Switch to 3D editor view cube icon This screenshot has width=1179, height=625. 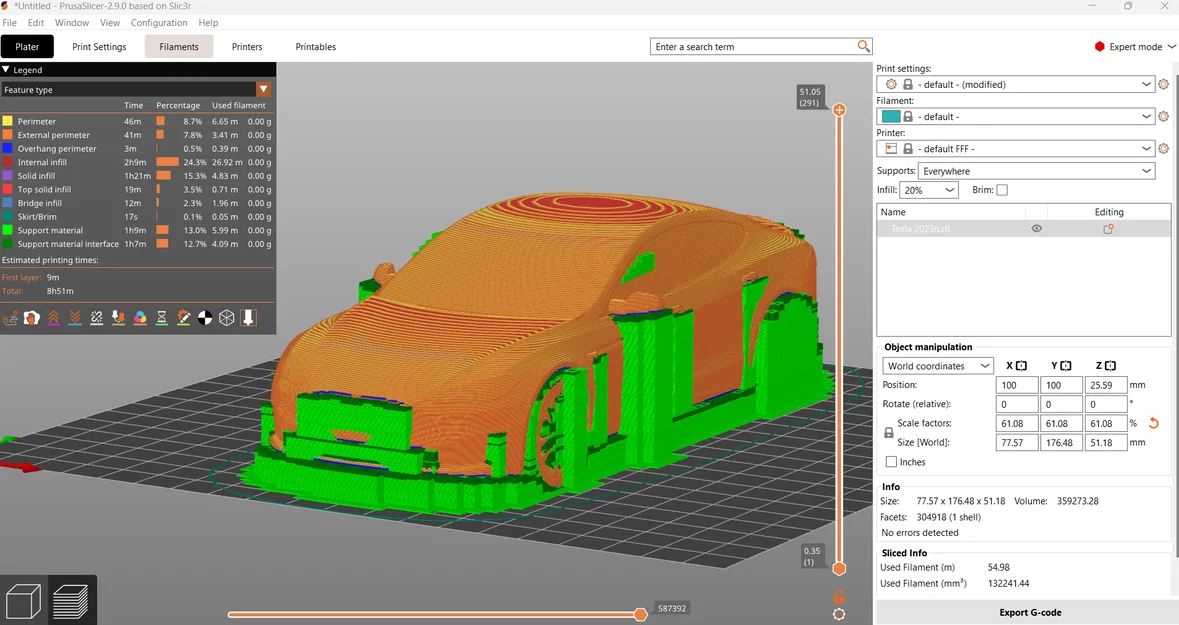click(x=23, y=601)
